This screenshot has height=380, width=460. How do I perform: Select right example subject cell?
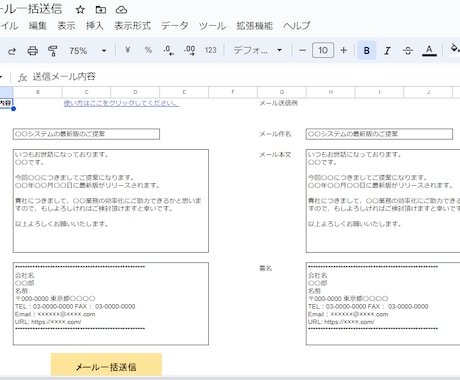(x=379, y=134)
